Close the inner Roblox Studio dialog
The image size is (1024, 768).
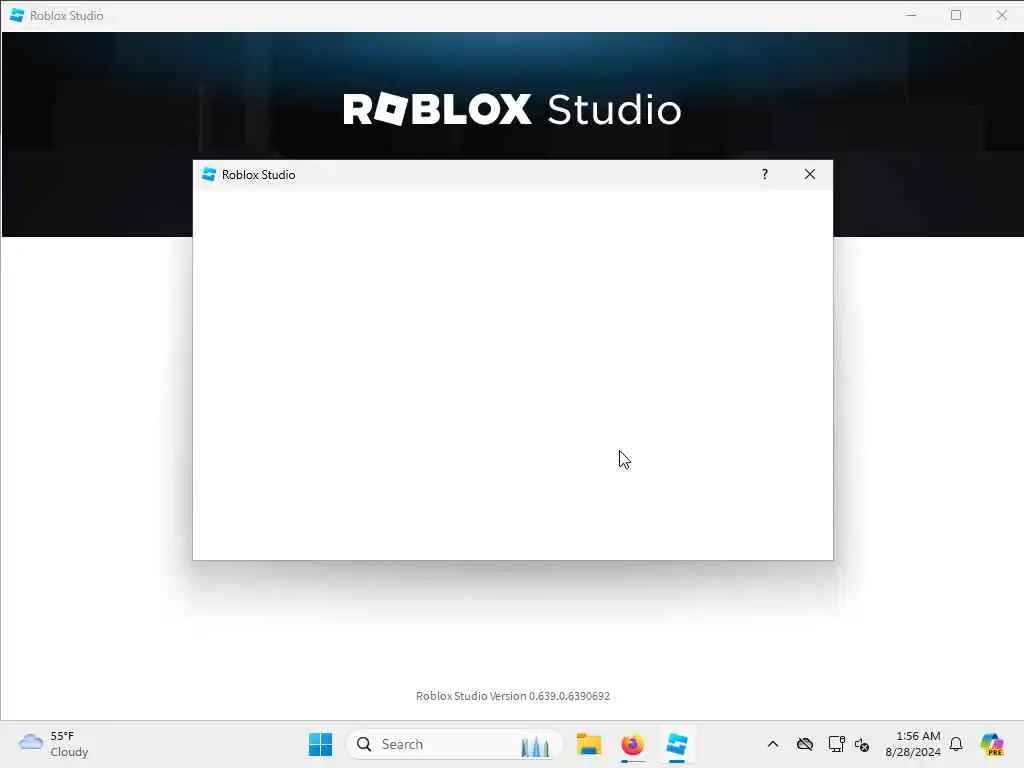coord(810,174)
